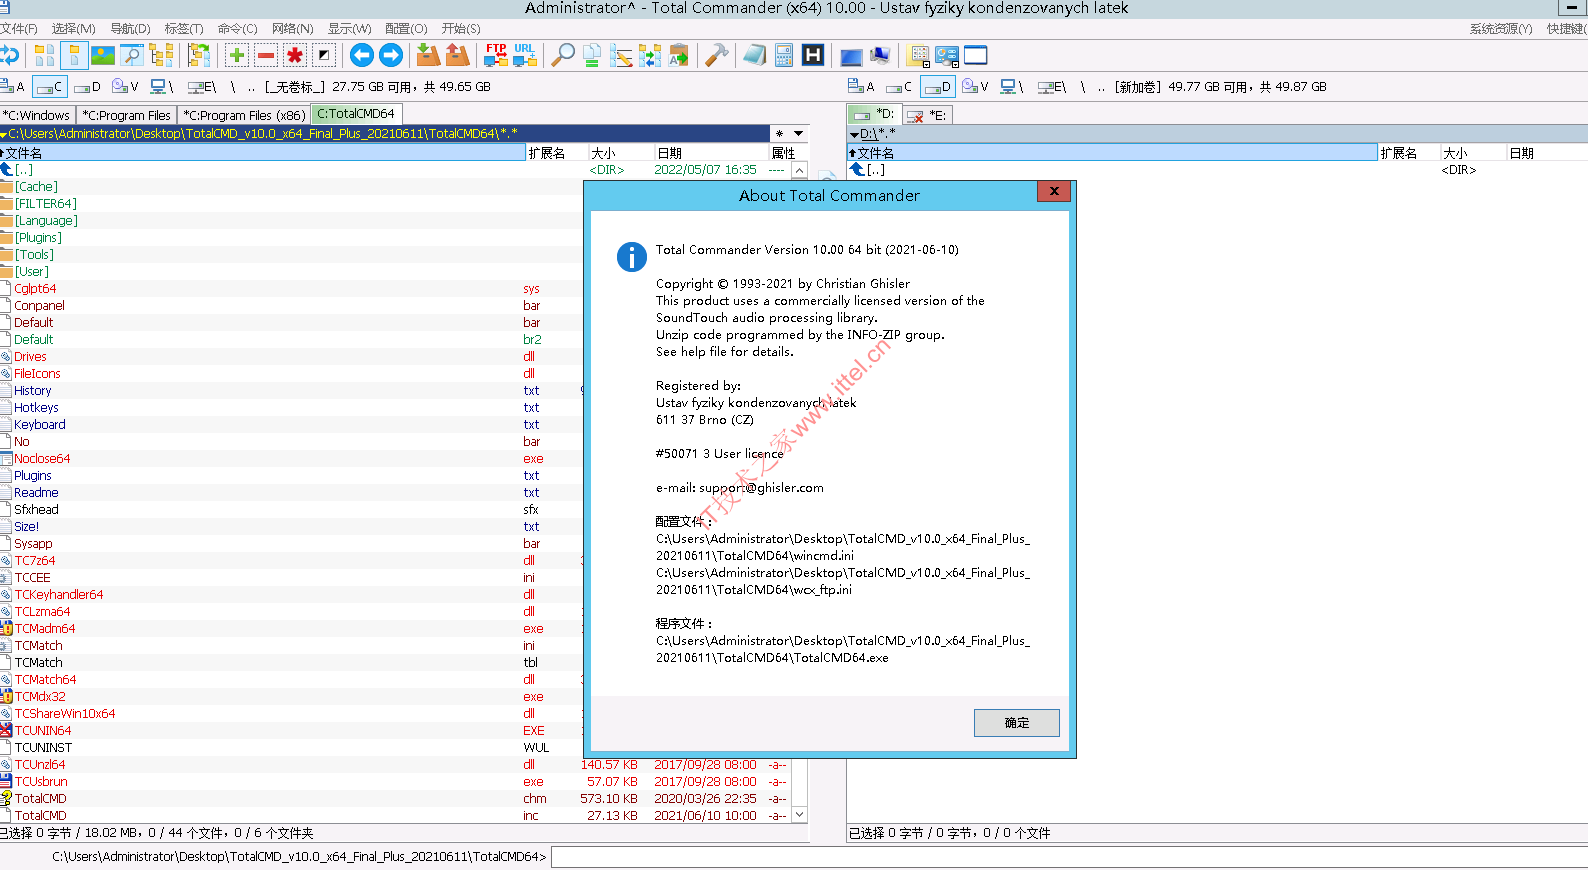Select the [Plugins] folder in left panel

tap(38, 238)
